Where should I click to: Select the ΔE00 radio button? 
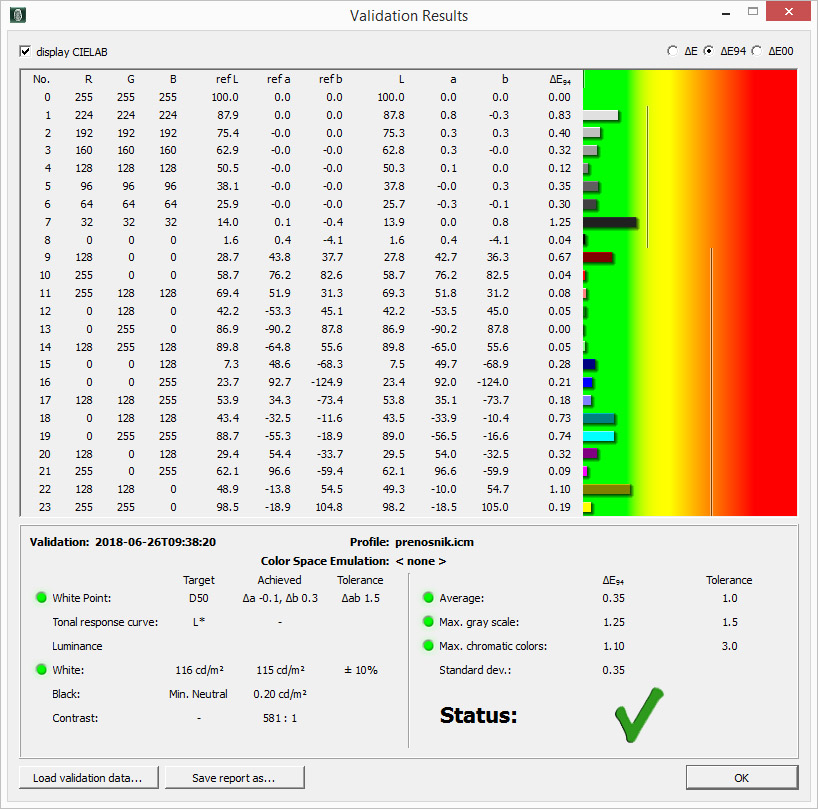point(756,51)
